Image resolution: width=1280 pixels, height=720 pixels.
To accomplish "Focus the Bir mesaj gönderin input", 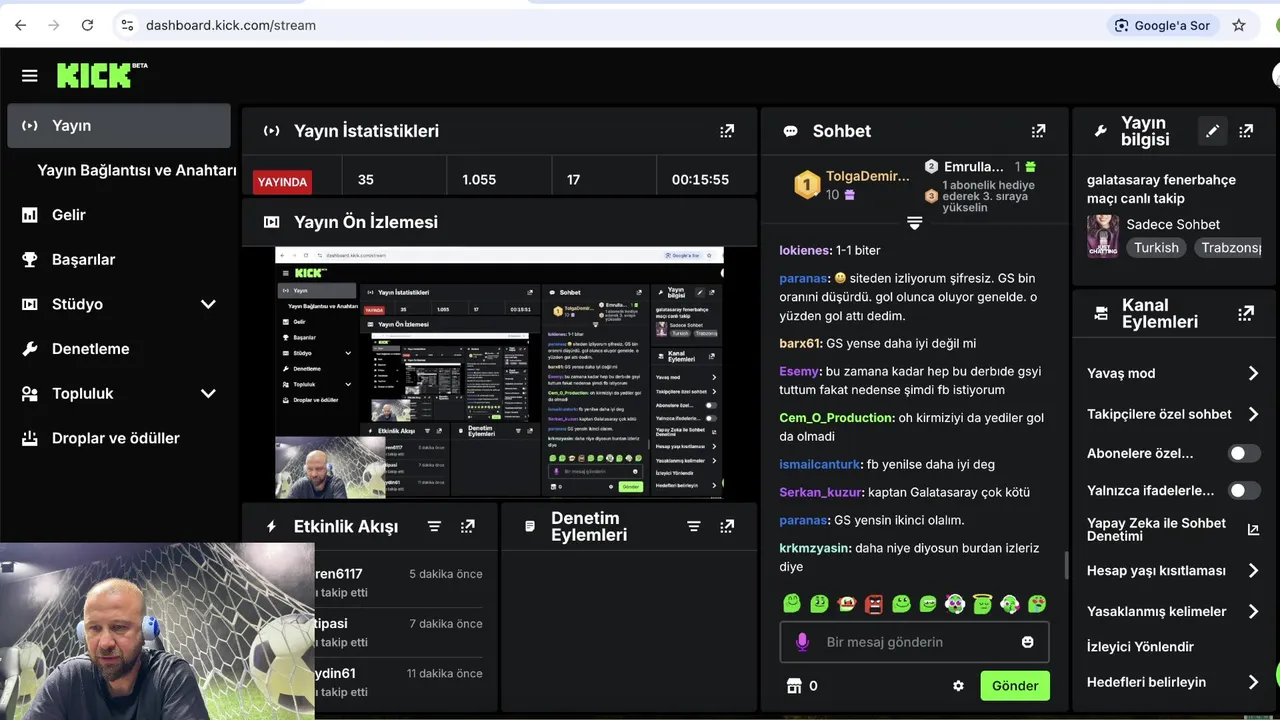I will click(914, 642).
